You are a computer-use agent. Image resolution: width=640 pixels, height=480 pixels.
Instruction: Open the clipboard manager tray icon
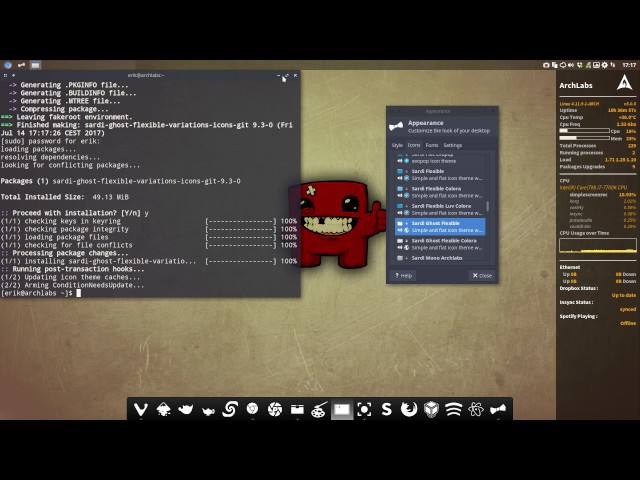pos(554,65)
